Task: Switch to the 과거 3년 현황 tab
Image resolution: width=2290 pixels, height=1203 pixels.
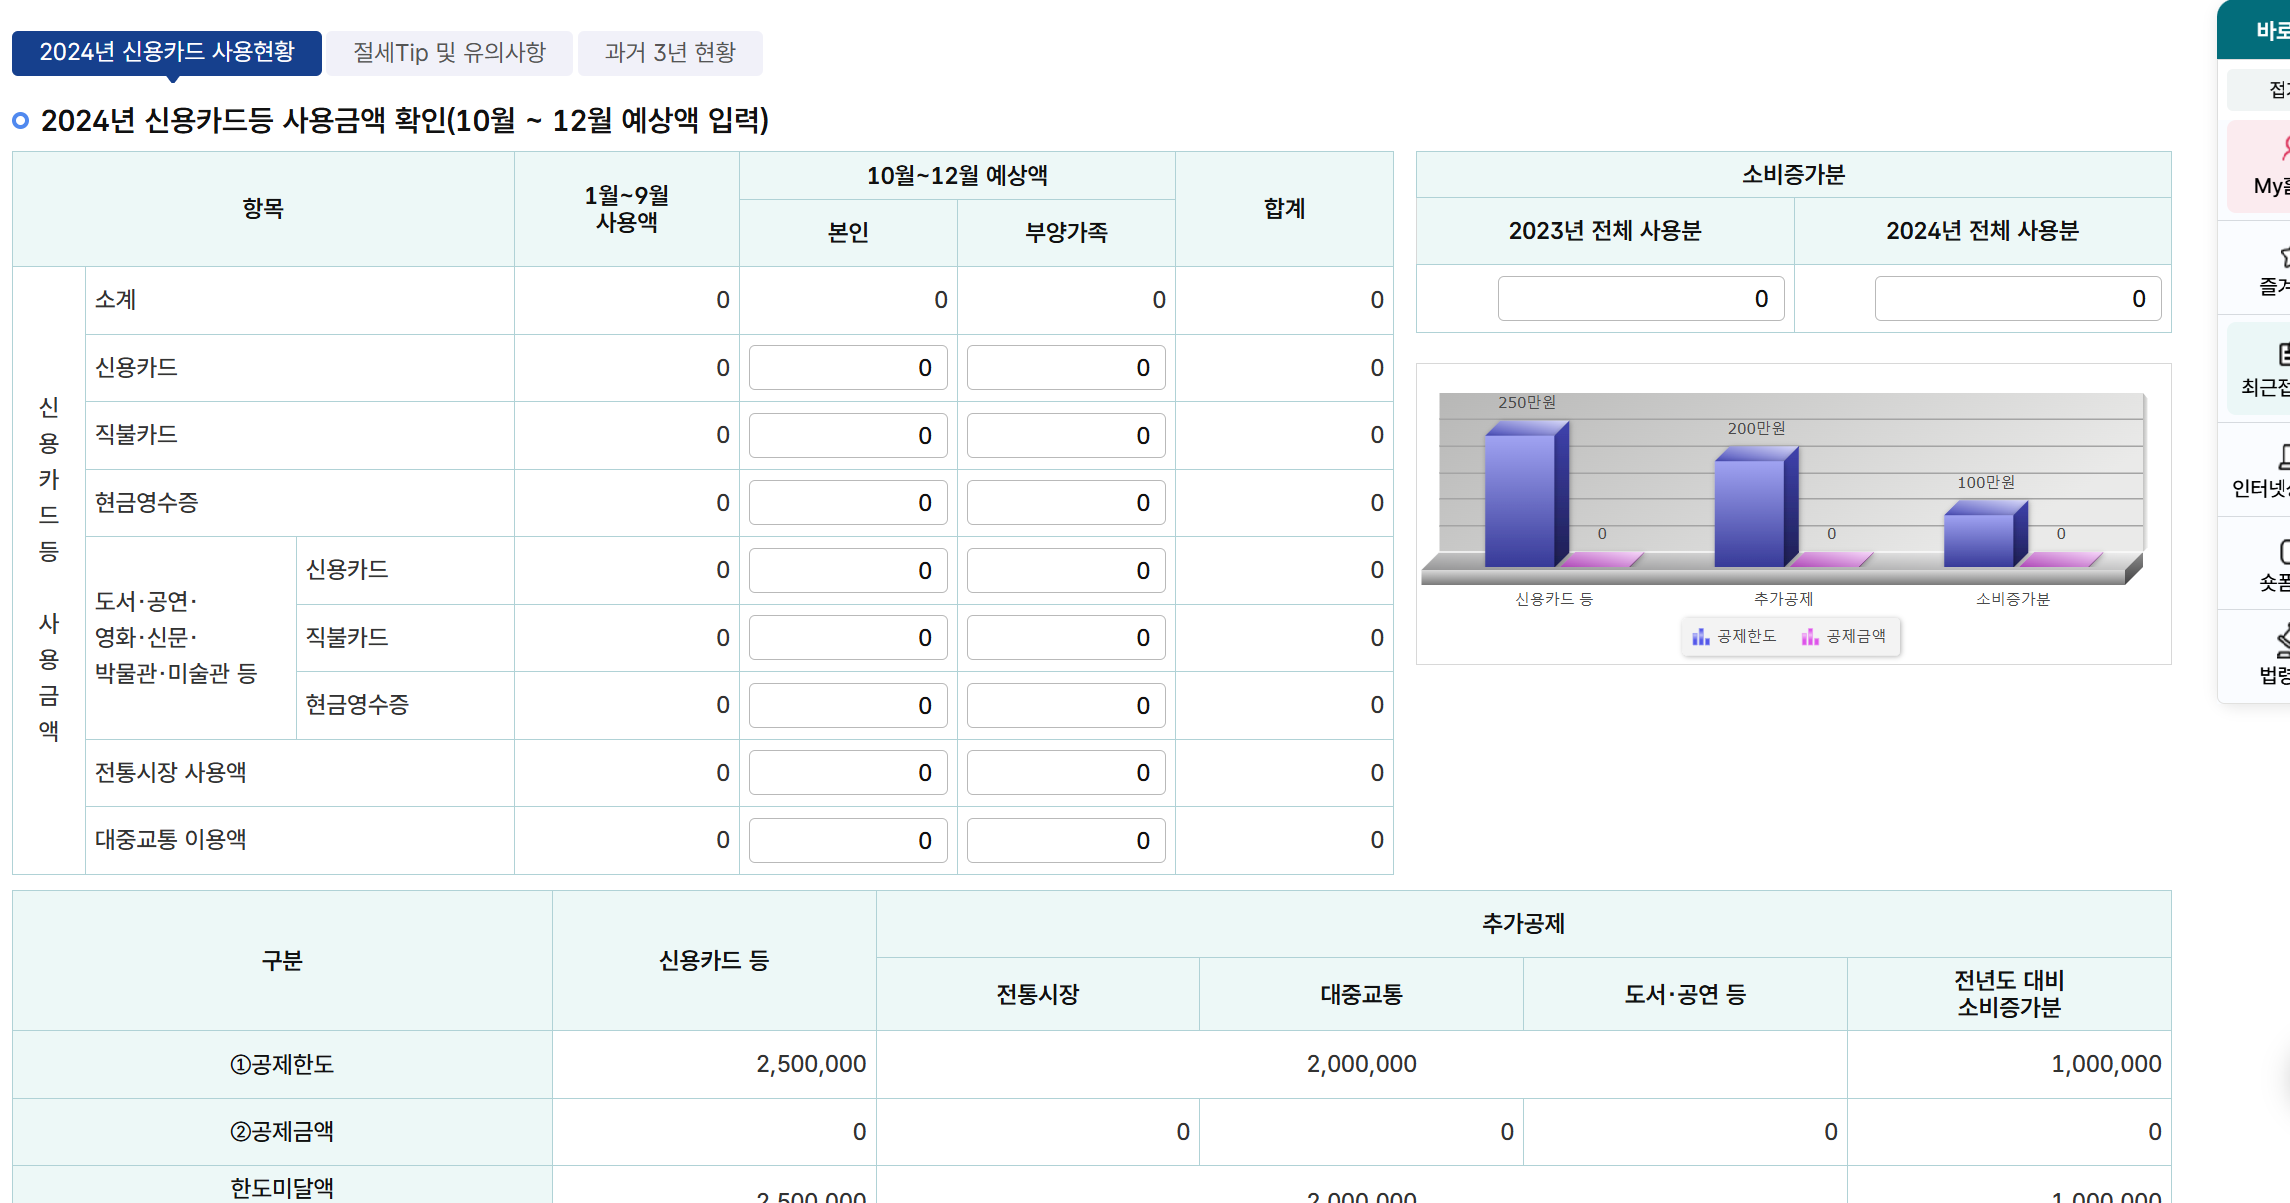Action: point(670,53)
